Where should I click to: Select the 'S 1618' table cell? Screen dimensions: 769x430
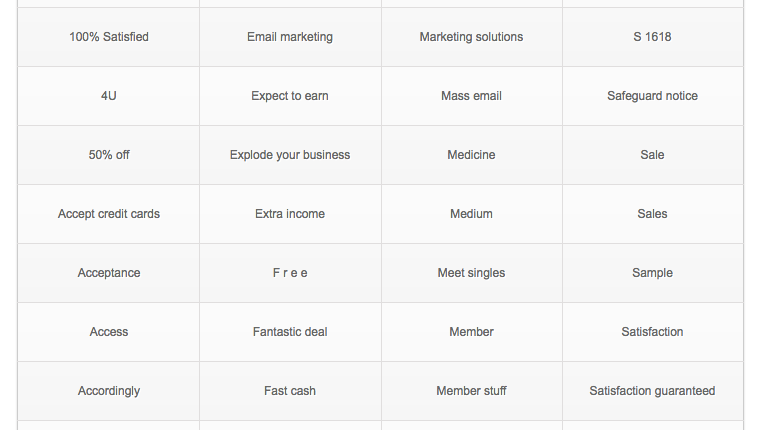653,37
